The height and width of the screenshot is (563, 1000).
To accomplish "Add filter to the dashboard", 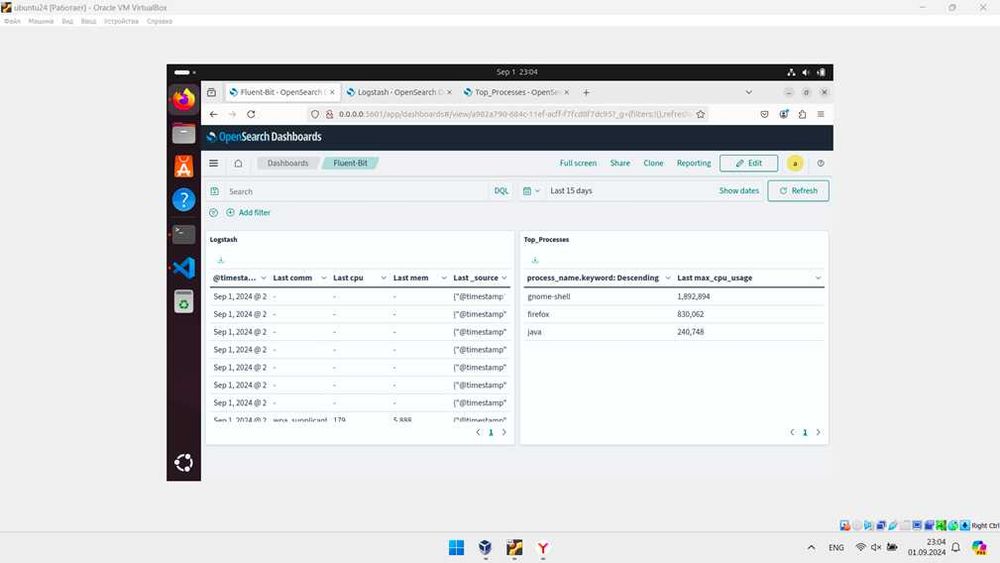I will 248,212.
